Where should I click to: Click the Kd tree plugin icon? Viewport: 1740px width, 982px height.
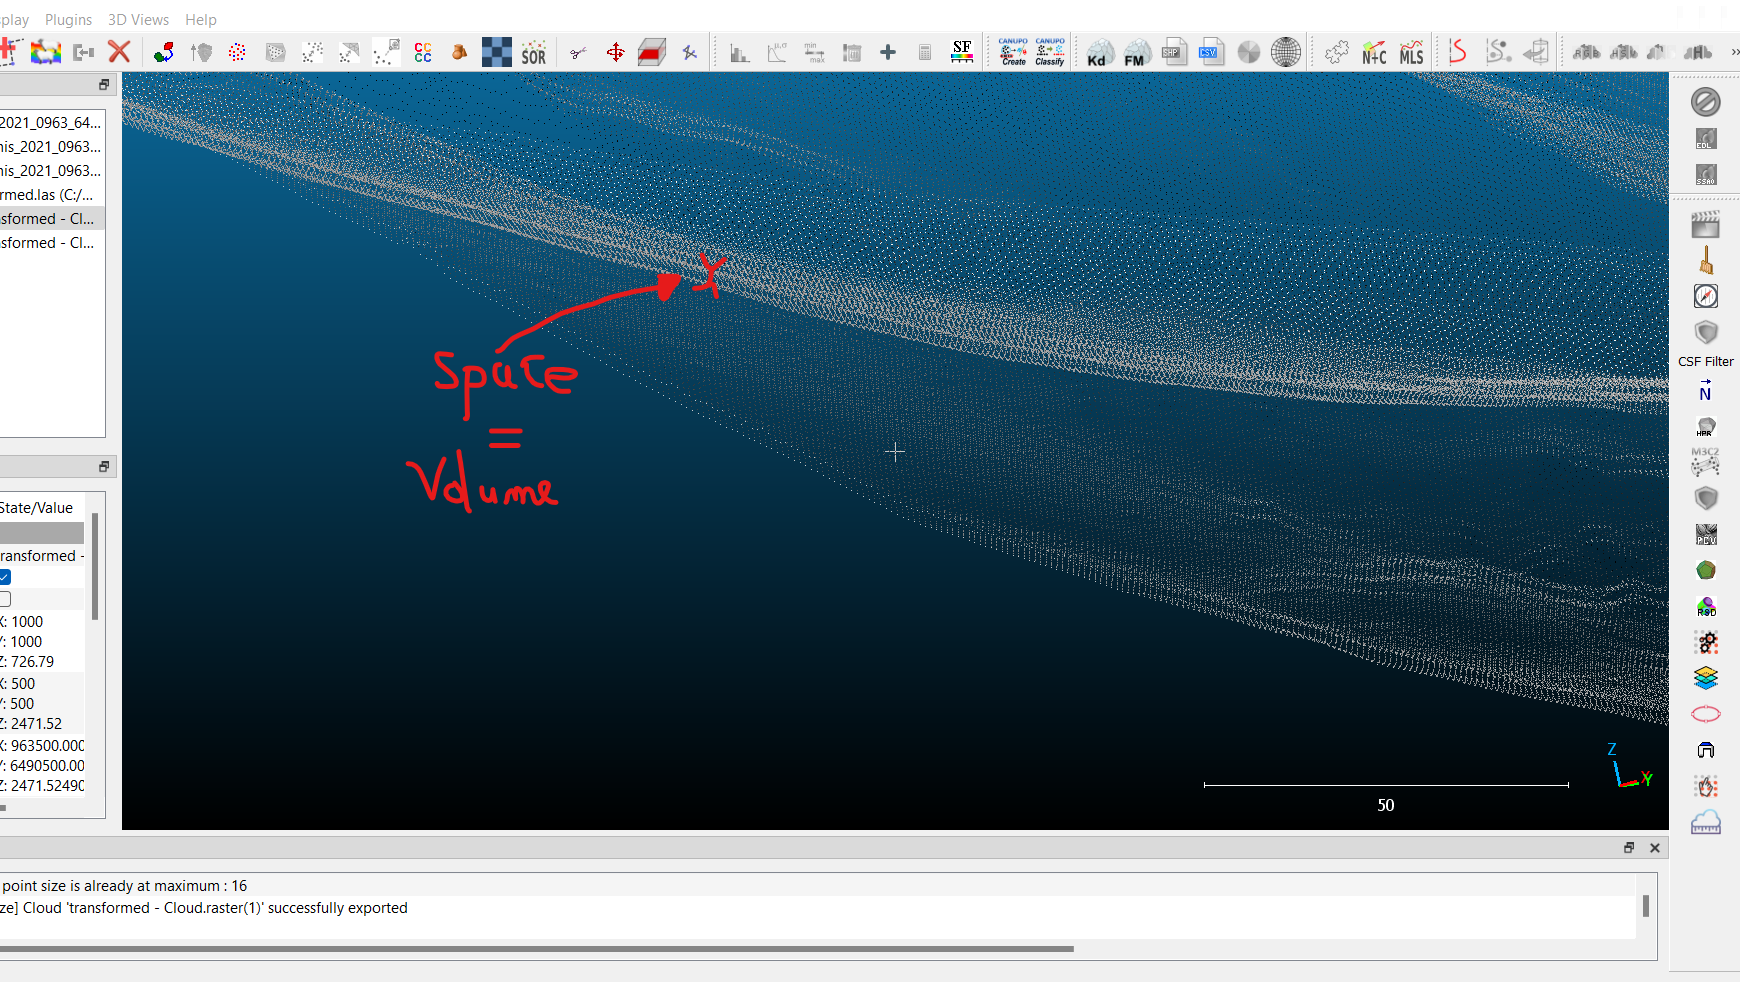(x=1100, y=52)
